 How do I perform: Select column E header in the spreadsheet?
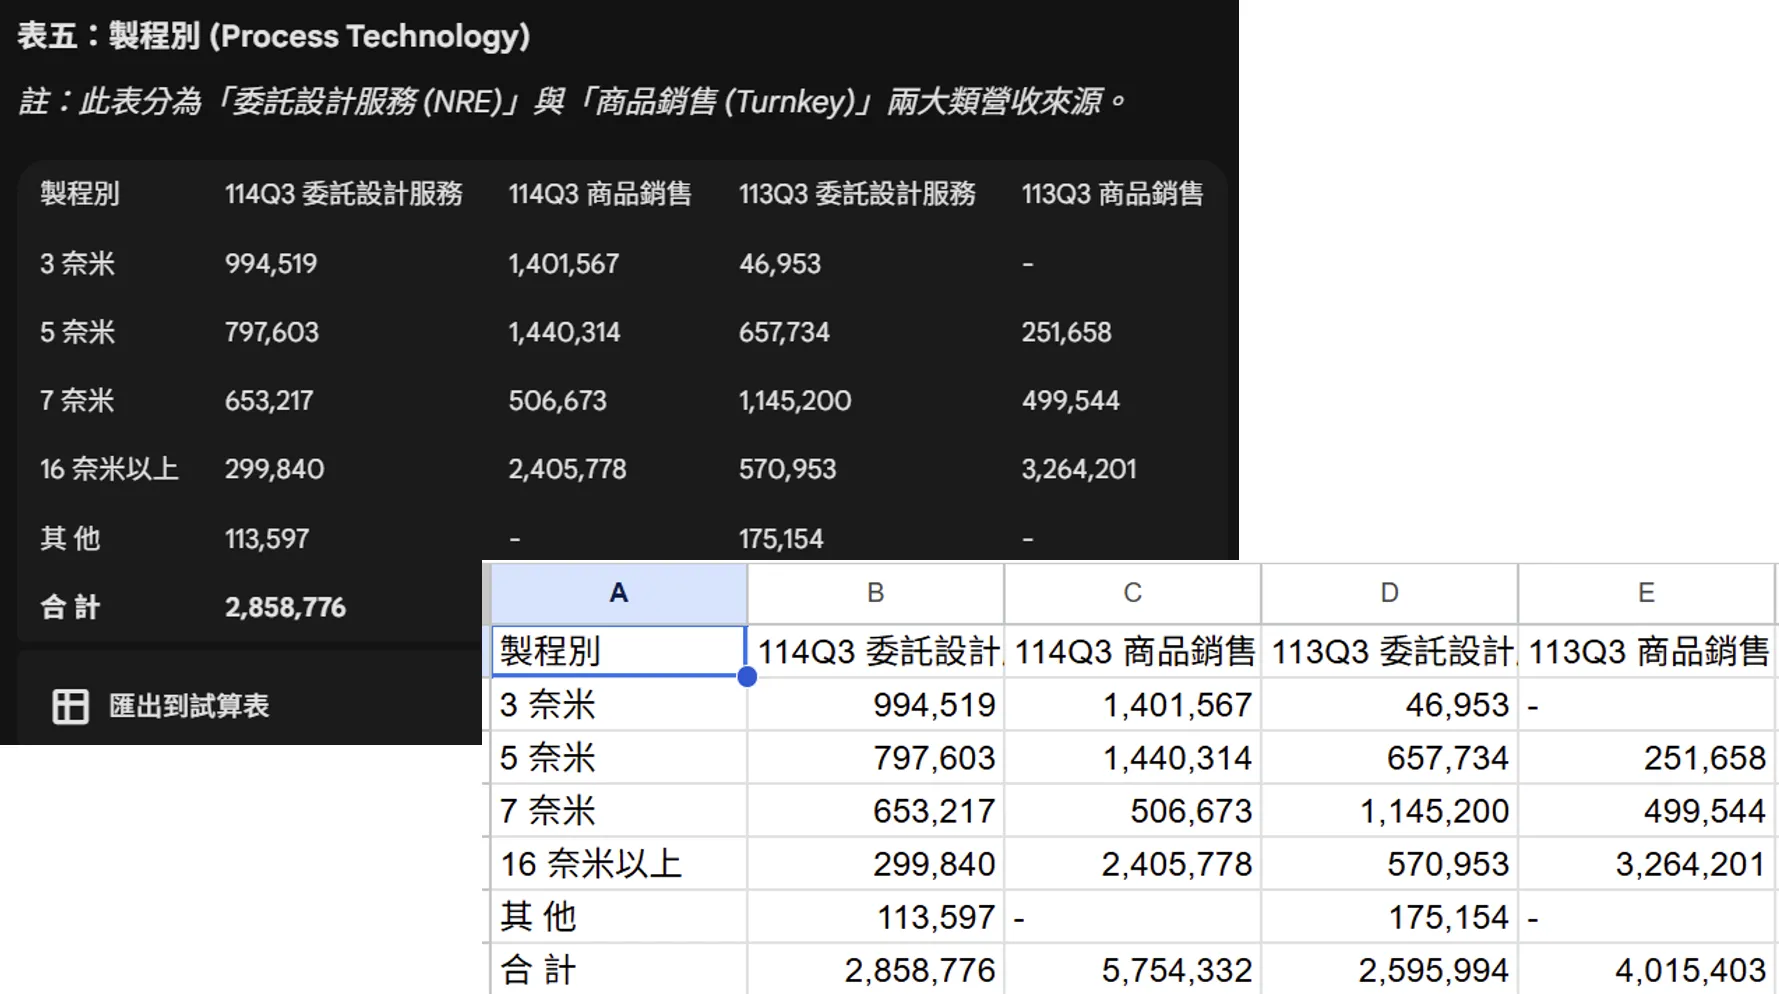point(1646,593)
